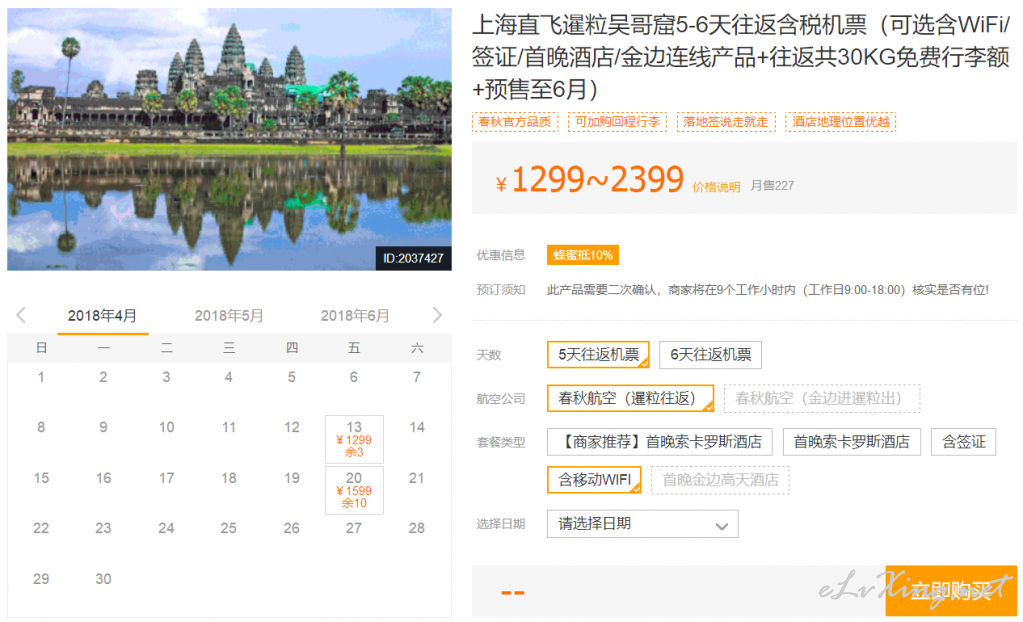Click calendar date 14

click(x=417, y=427)
